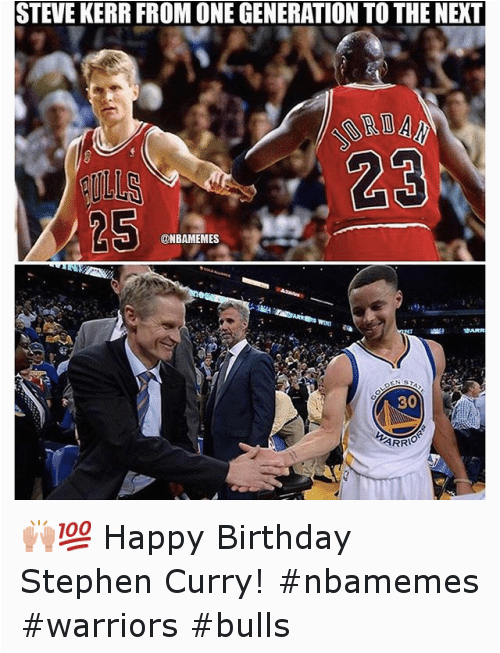500x653 pixels.
Task: Click the number 30 on white jersey
Action: [405, 402]
